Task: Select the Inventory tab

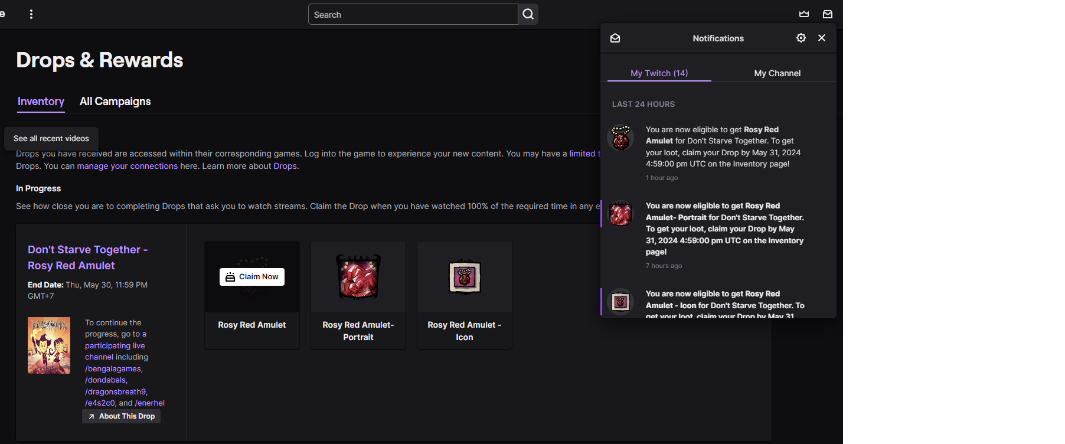Action: [x=41, y=101]
